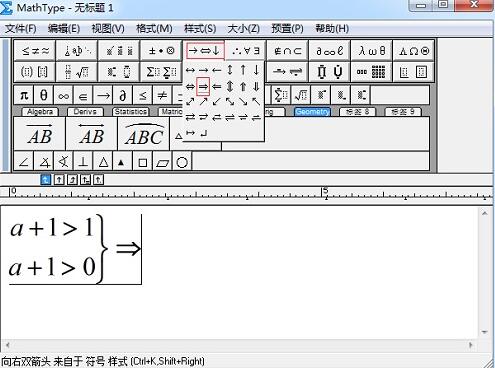Open the operator symbols palette ±•⊗
The width and height of the screenshot is (495, 368).
tap(161, 51)
